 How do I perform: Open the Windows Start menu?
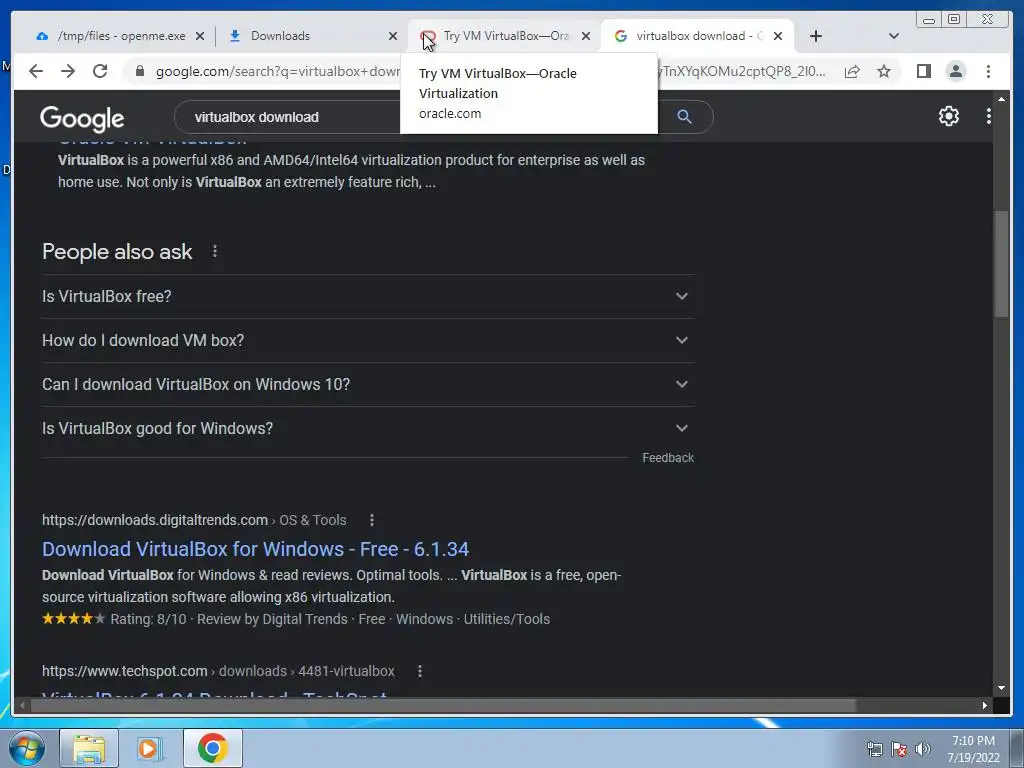26,748
